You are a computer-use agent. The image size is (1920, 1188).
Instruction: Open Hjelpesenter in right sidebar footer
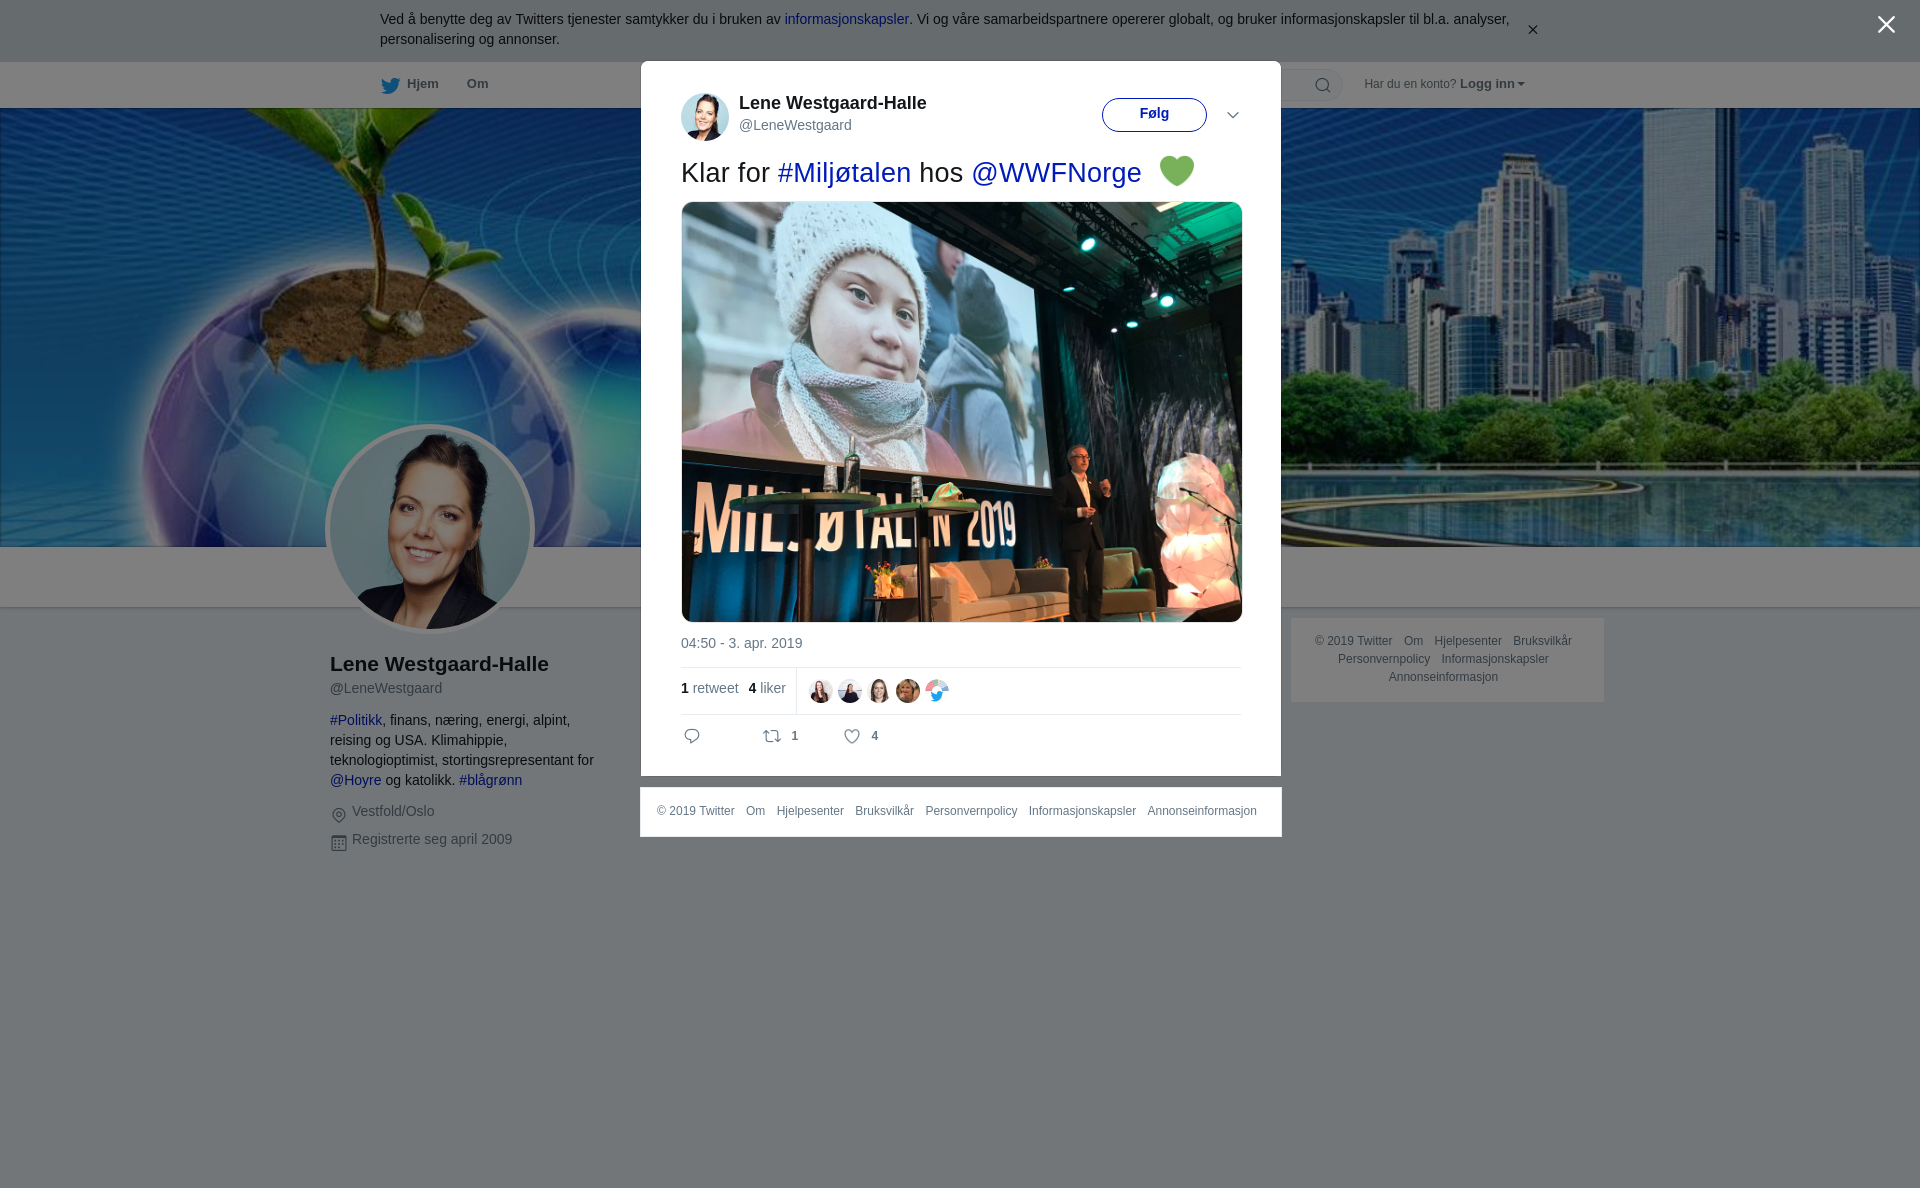[1468, 641]
